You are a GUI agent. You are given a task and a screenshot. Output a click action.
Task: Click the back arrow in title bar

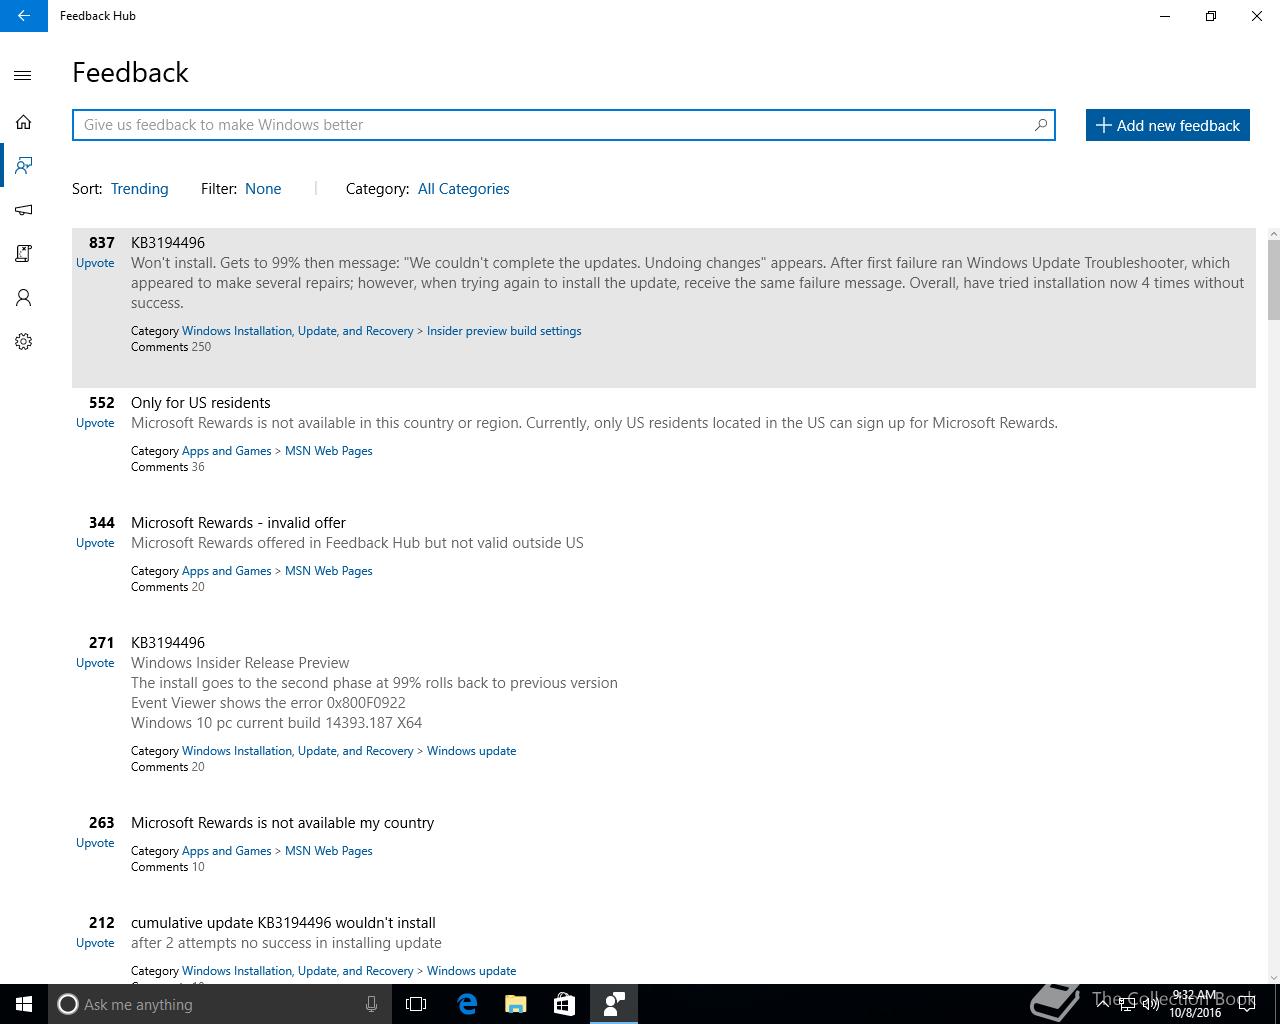(x=23, y=16)
